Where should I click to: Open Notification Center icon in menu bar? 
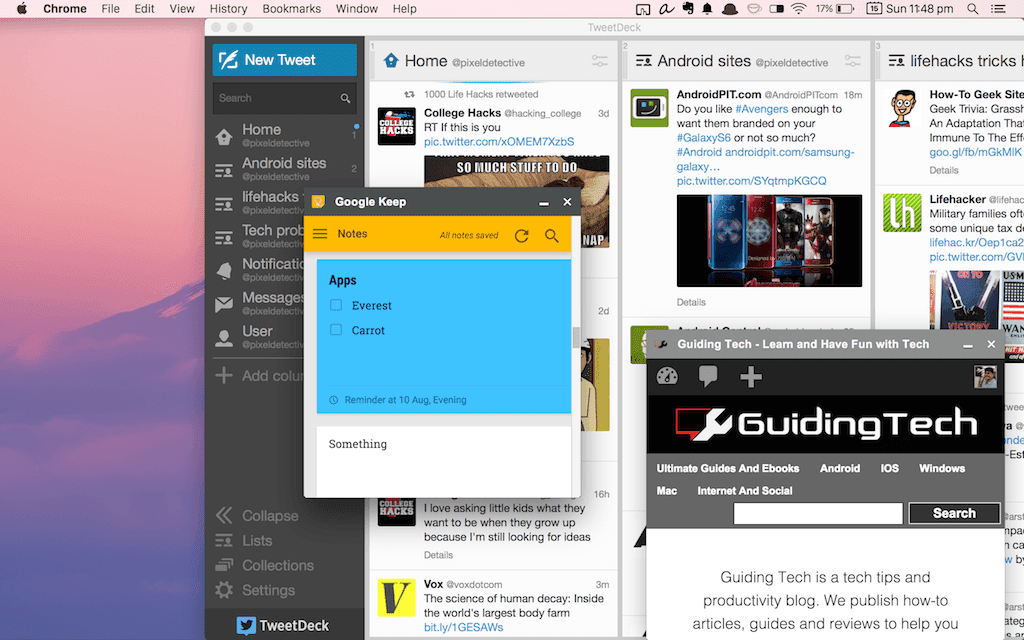[998, 8]
